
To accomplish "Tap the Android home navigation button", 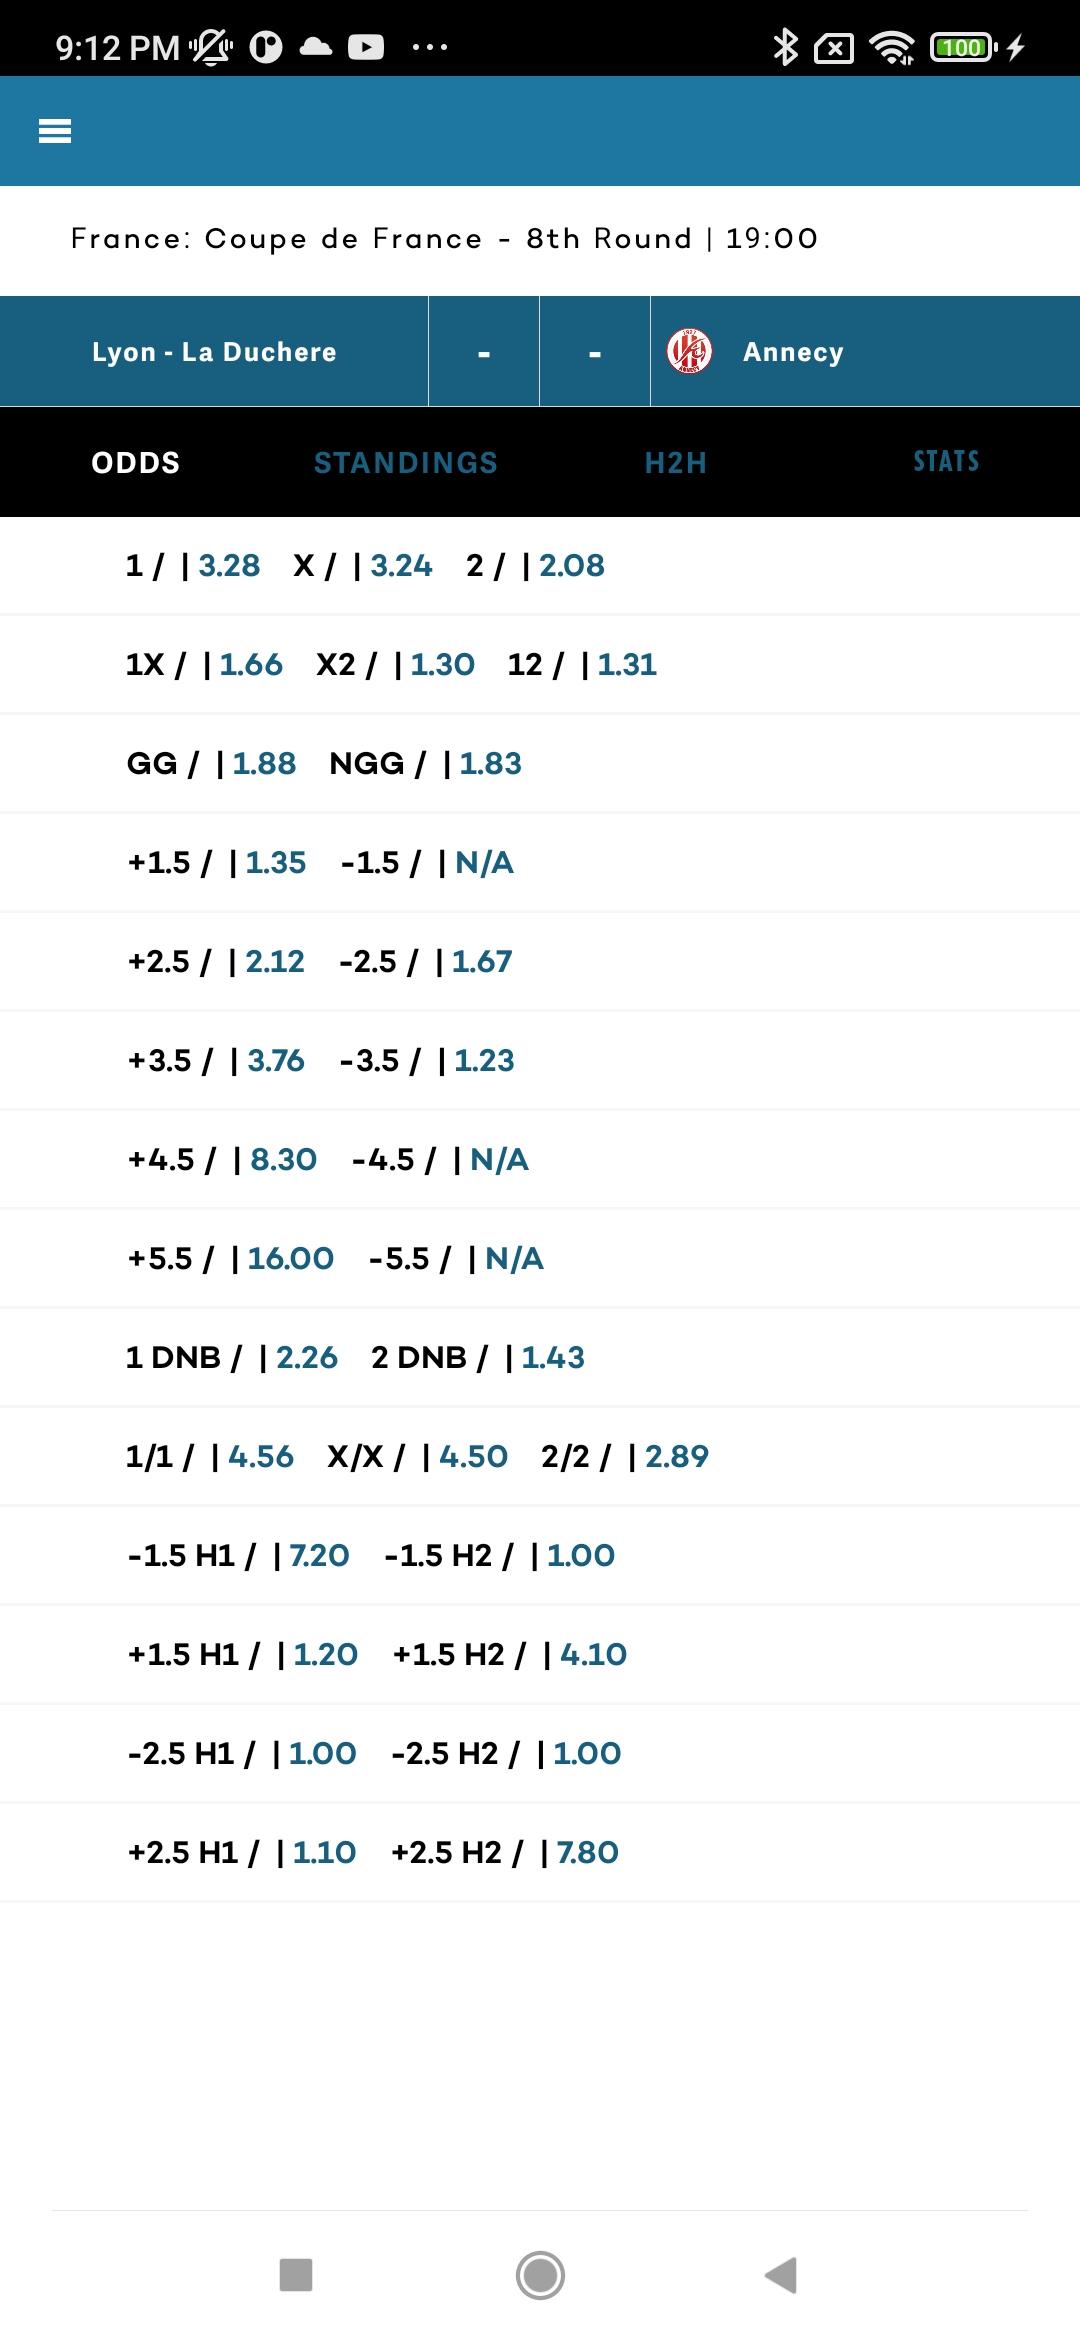I will click(540, 2275).
